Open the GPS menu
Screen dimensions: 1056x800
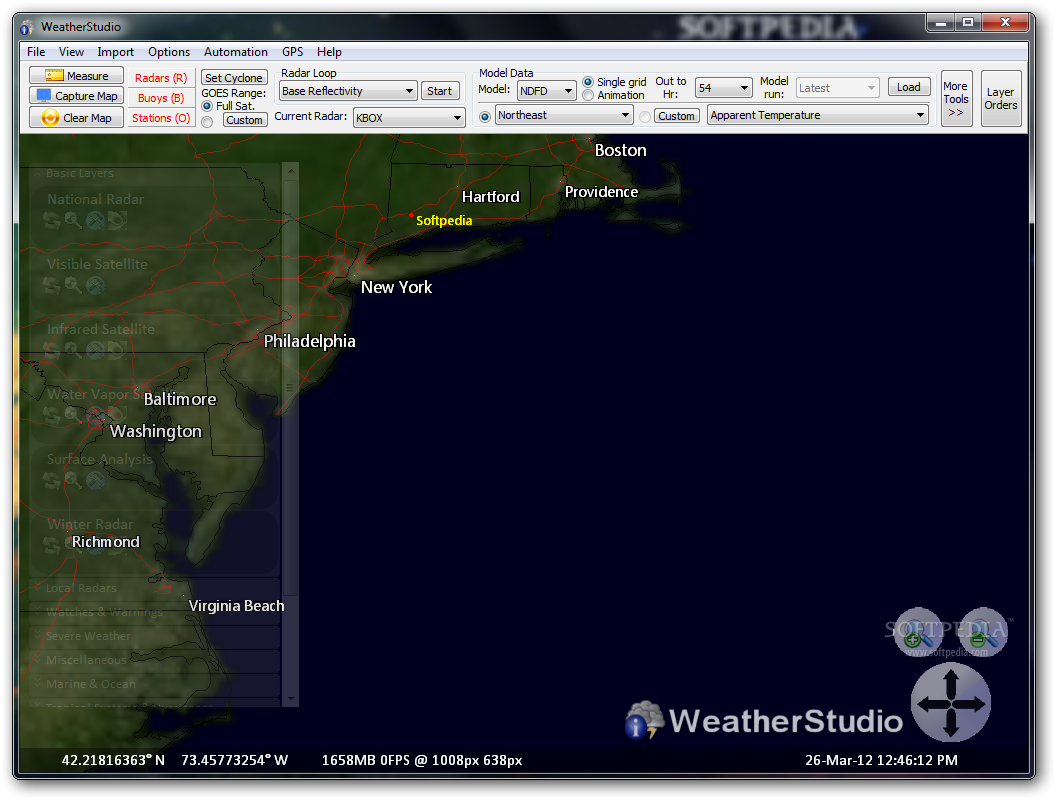coord(292,52)
